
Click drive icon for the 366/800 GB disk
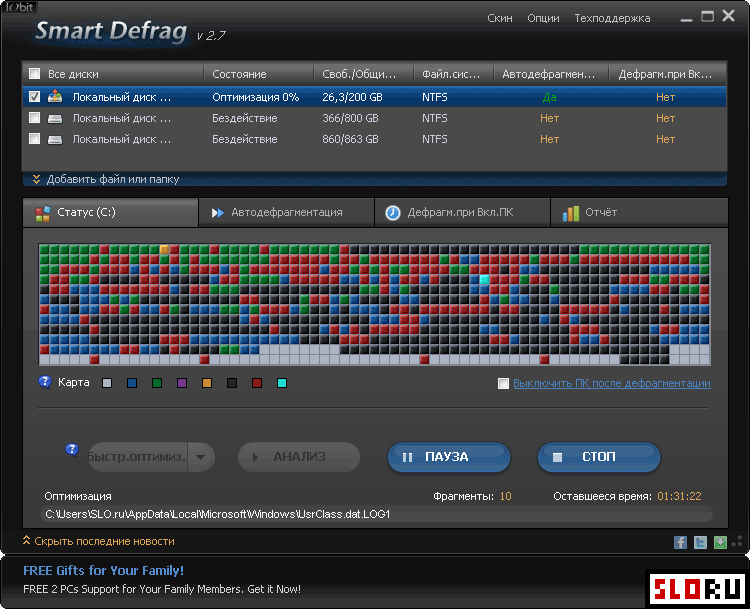(x=55, y=118)
